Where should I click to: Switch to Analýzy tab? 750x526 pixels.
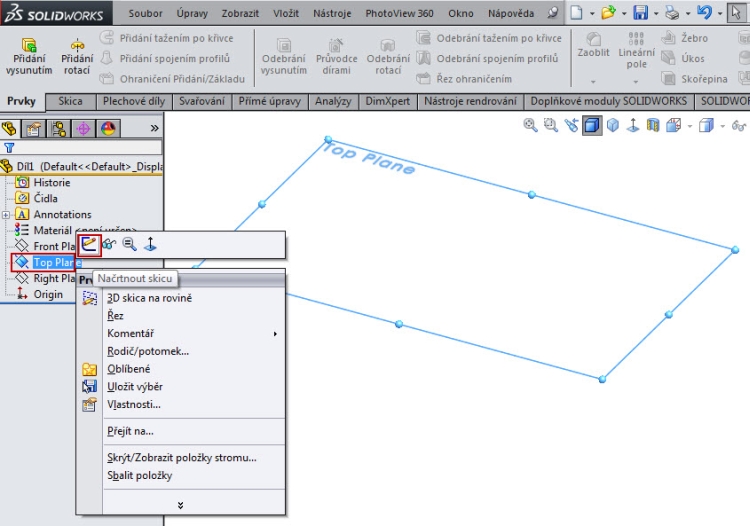click(333, 101)
